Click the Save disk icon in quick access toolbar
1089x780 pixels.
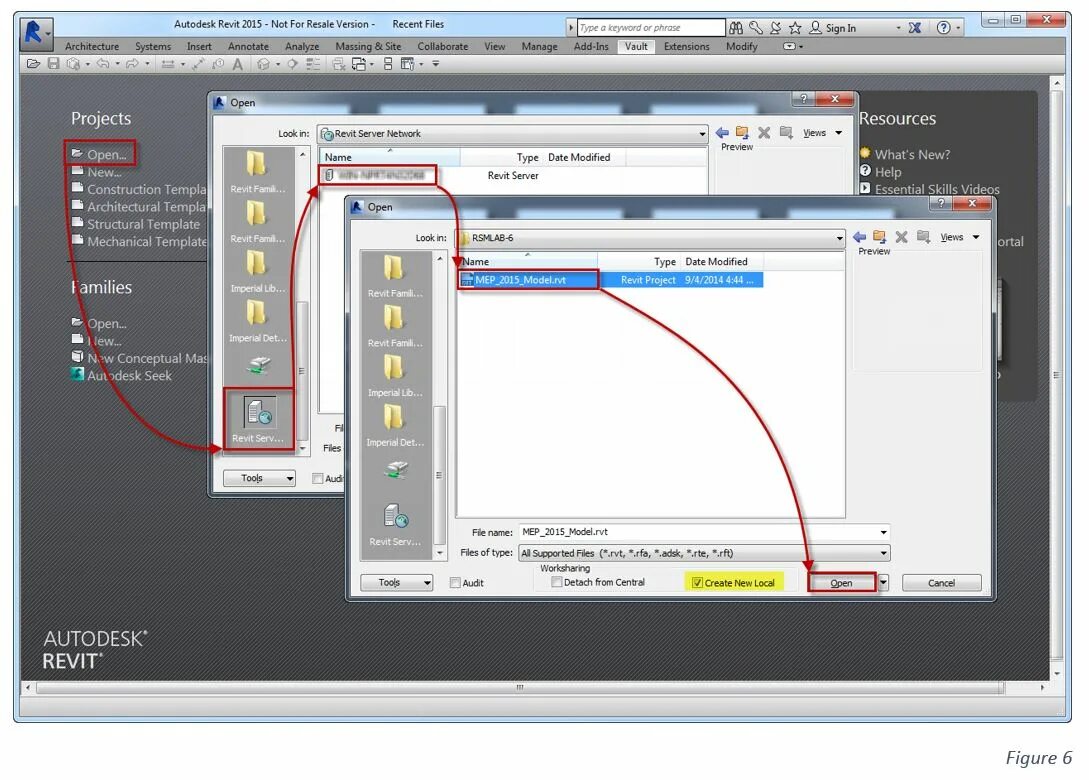tap(53, 64)
